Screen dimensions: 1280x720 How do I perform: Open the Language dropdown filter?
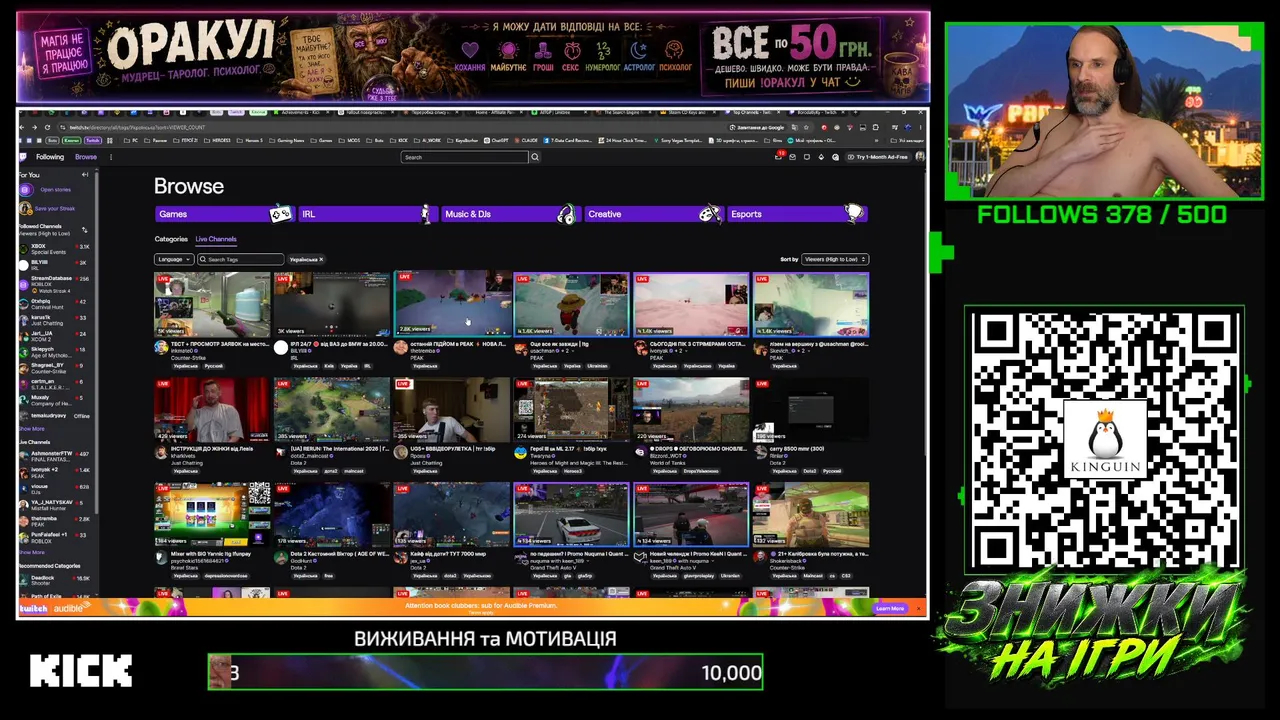[x=173, y=259]
